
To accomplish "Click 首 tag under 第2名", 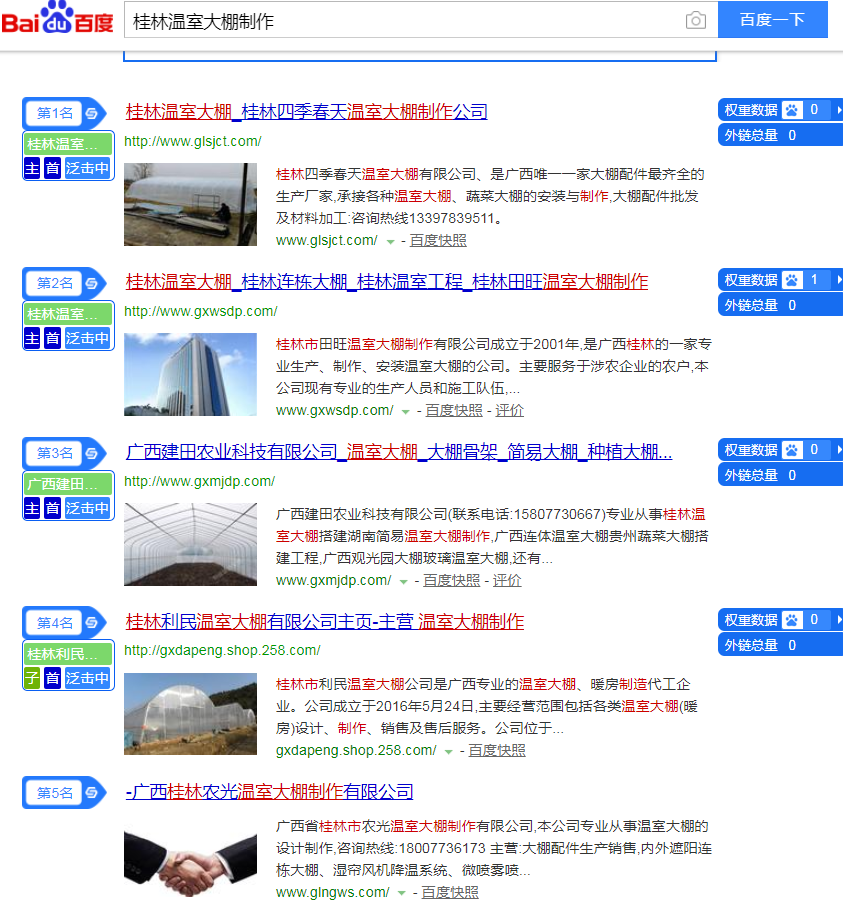I will (x=53, y=338).
